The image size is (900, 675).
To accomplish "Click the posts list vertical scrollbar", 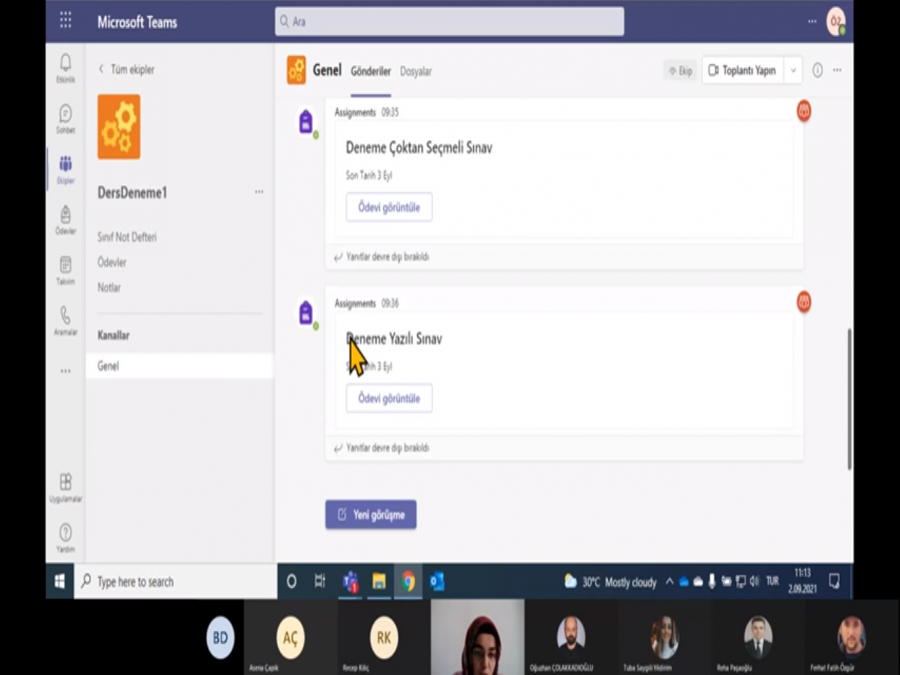I will pyautogui.click(x=849, y=399).
